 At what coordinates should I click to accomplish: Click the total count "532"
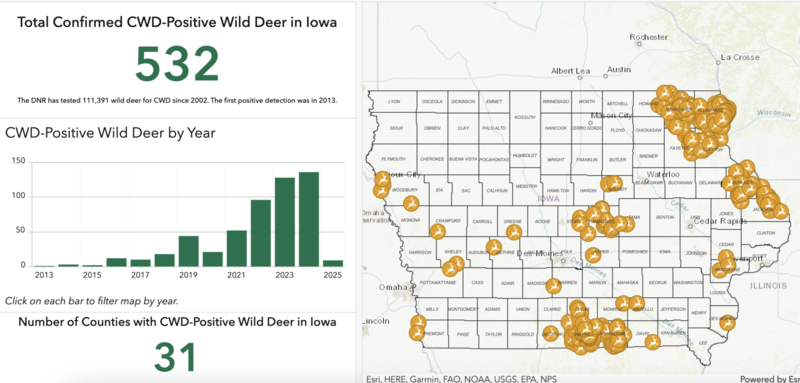[x=178, y=65]
